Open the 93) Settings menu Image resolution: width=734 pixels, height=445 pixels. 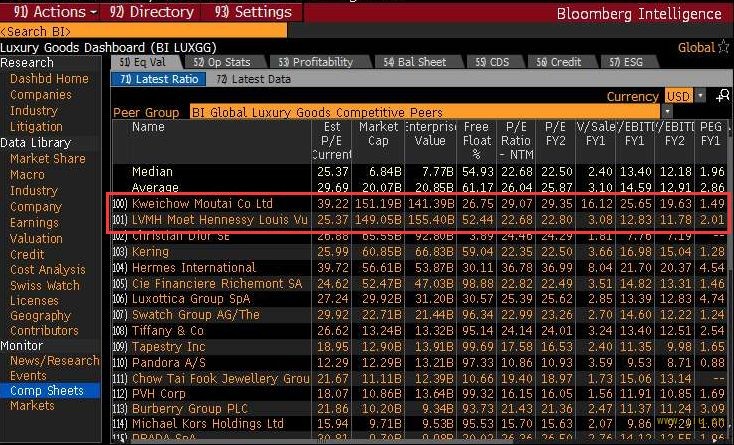pyautogui.click(x=252, y=12)
